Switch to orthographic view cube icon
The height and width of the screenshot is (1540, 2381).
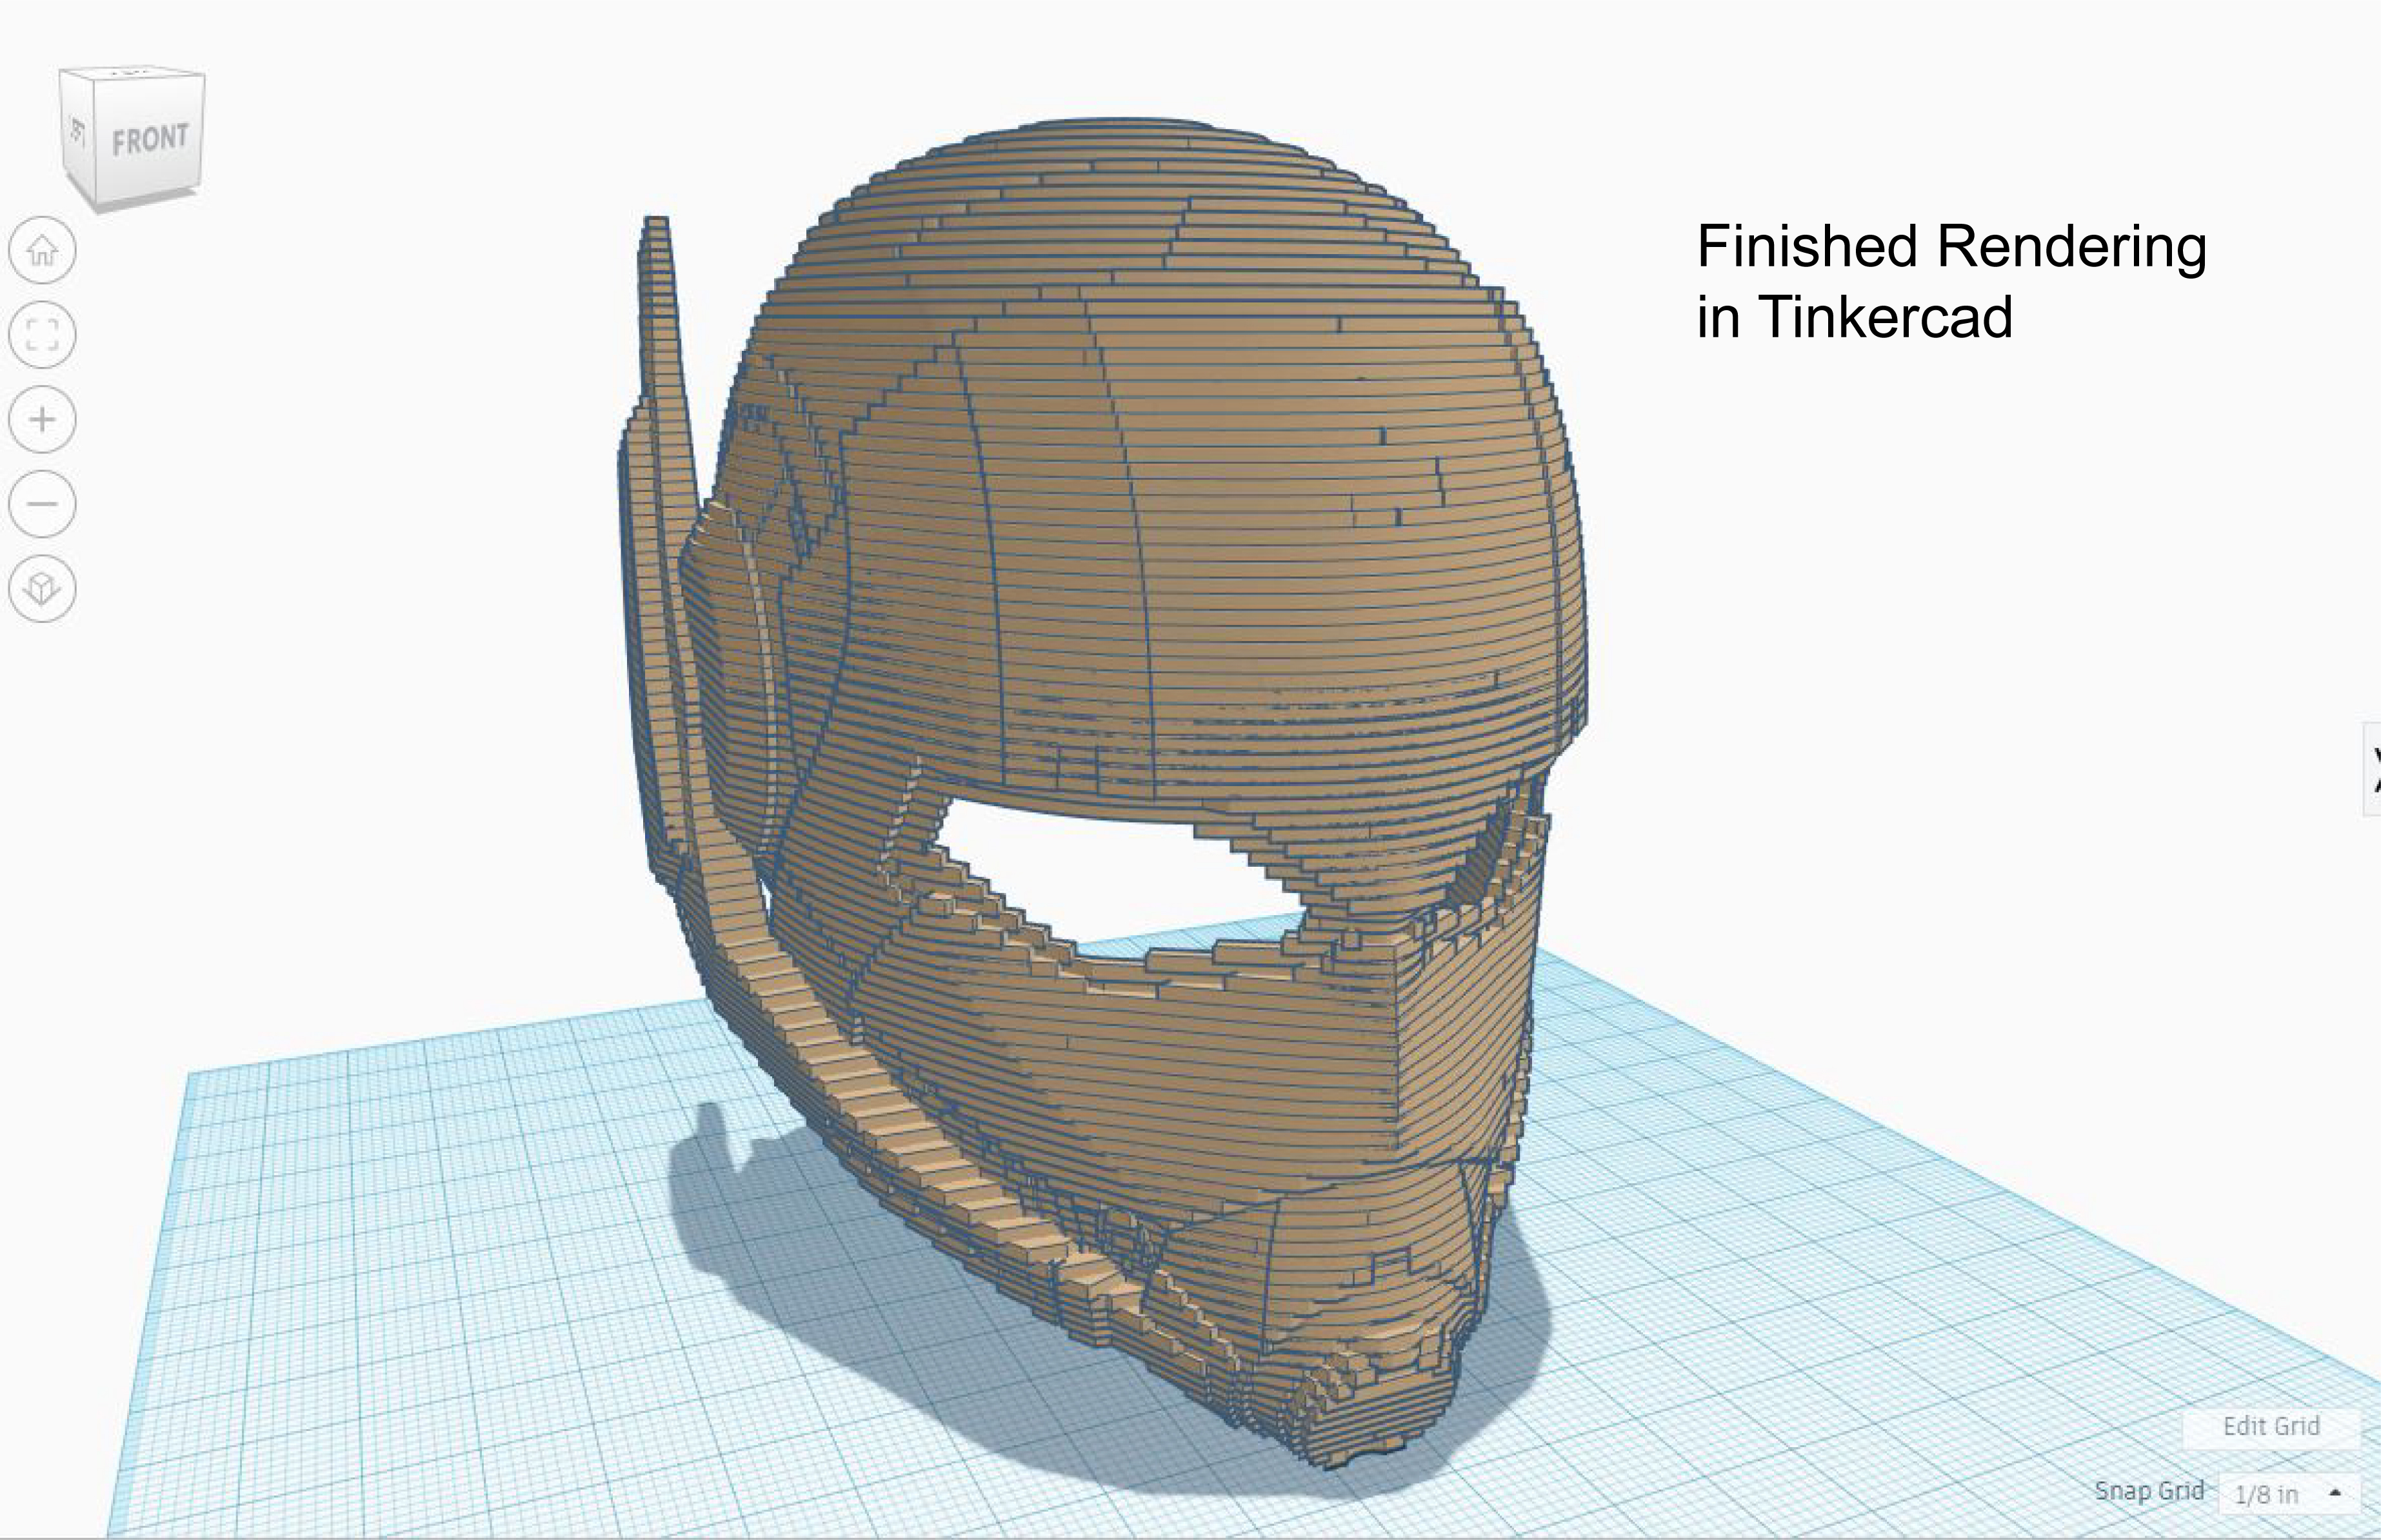(42, 588)
